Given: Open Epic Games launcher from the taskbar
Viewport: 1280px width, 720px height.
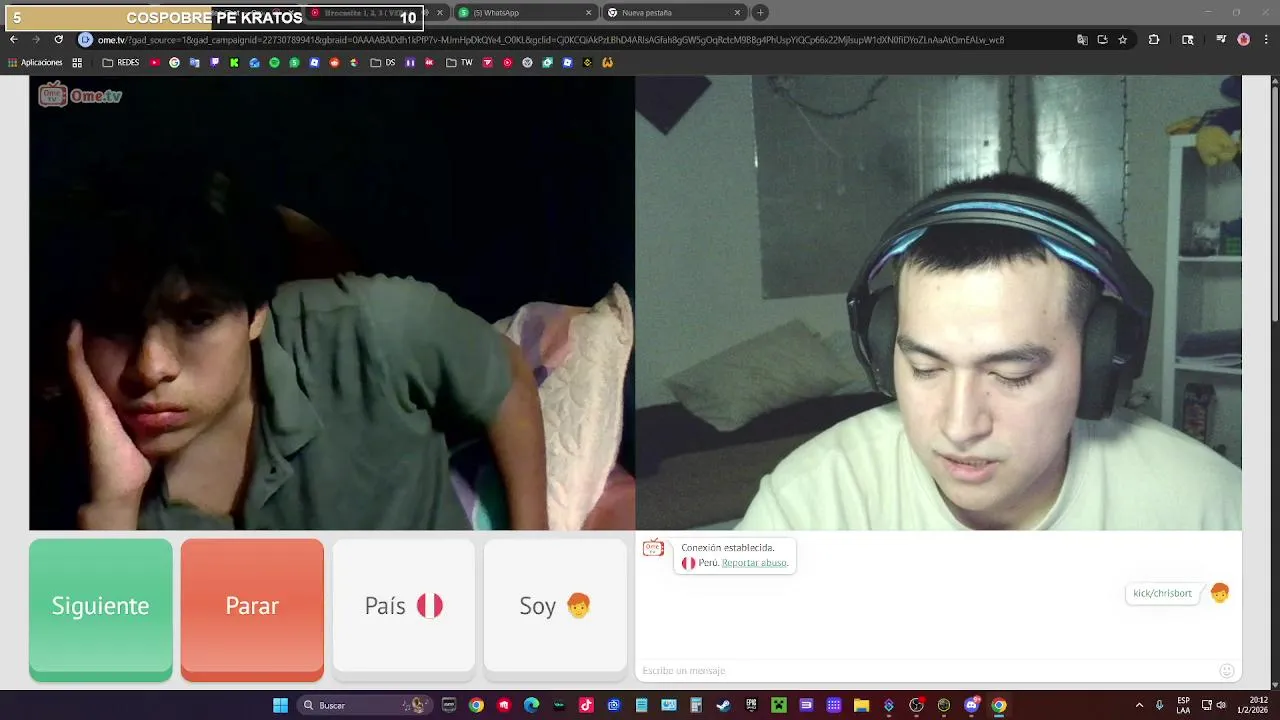Looking at the screenshot, I should (751, 705).
